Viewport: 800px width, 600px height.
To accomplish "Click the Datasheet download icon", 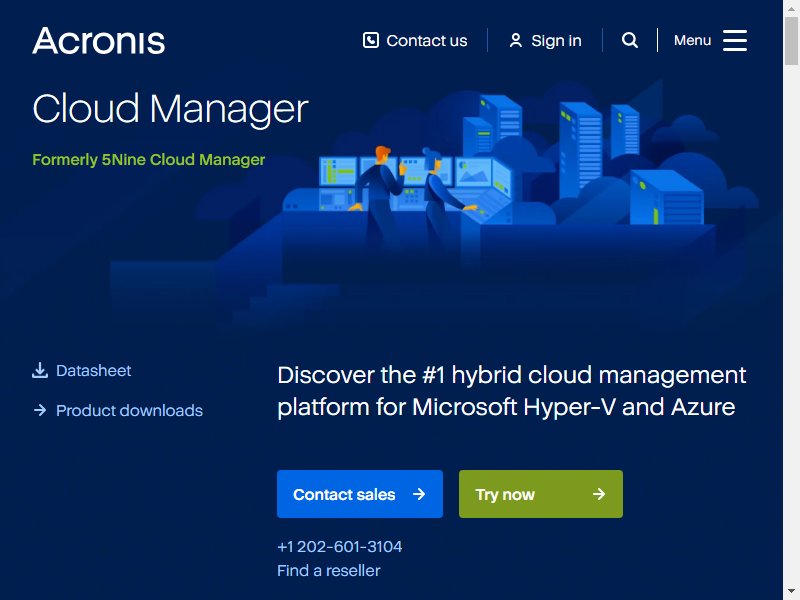I will pos(40,370).
